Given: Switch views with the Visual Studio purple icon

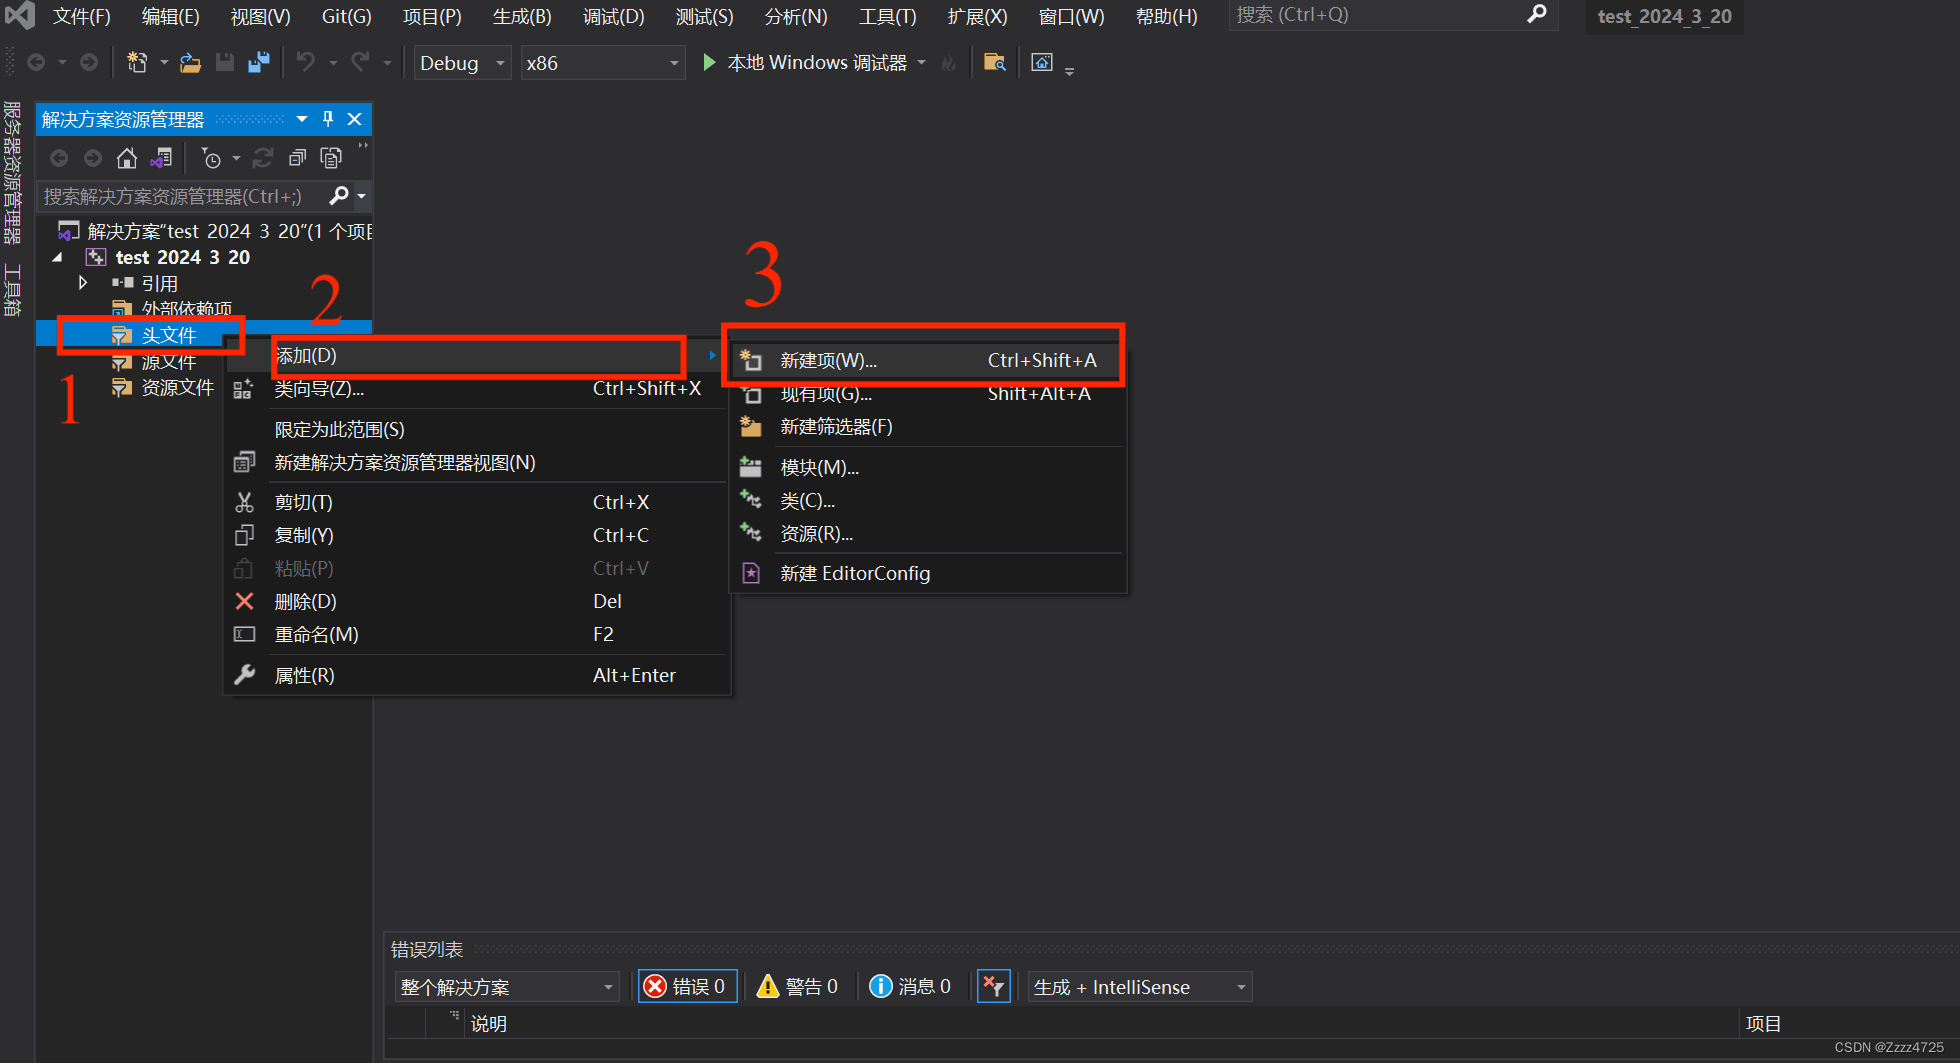Looking at the screenshot, I should 161,158.
